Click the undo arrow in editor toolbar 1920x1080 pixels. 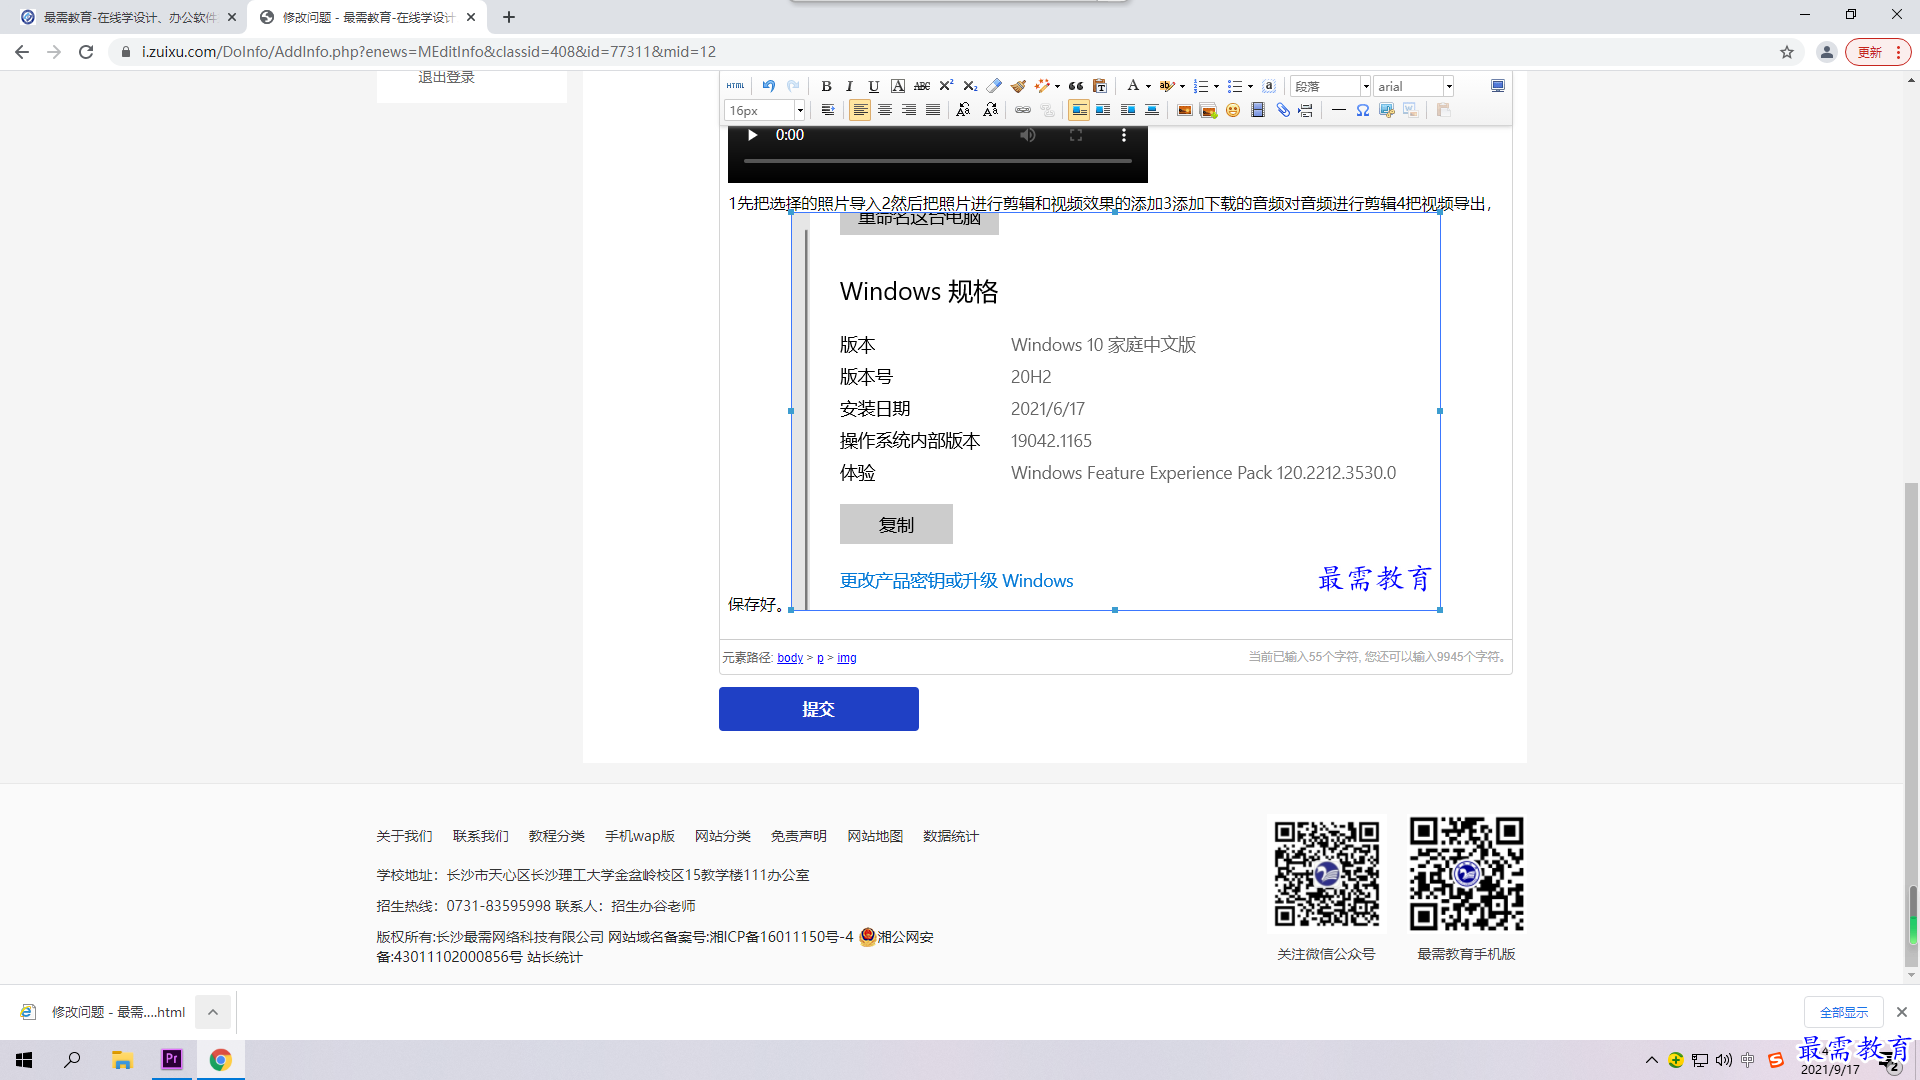(x=769, y=86)
